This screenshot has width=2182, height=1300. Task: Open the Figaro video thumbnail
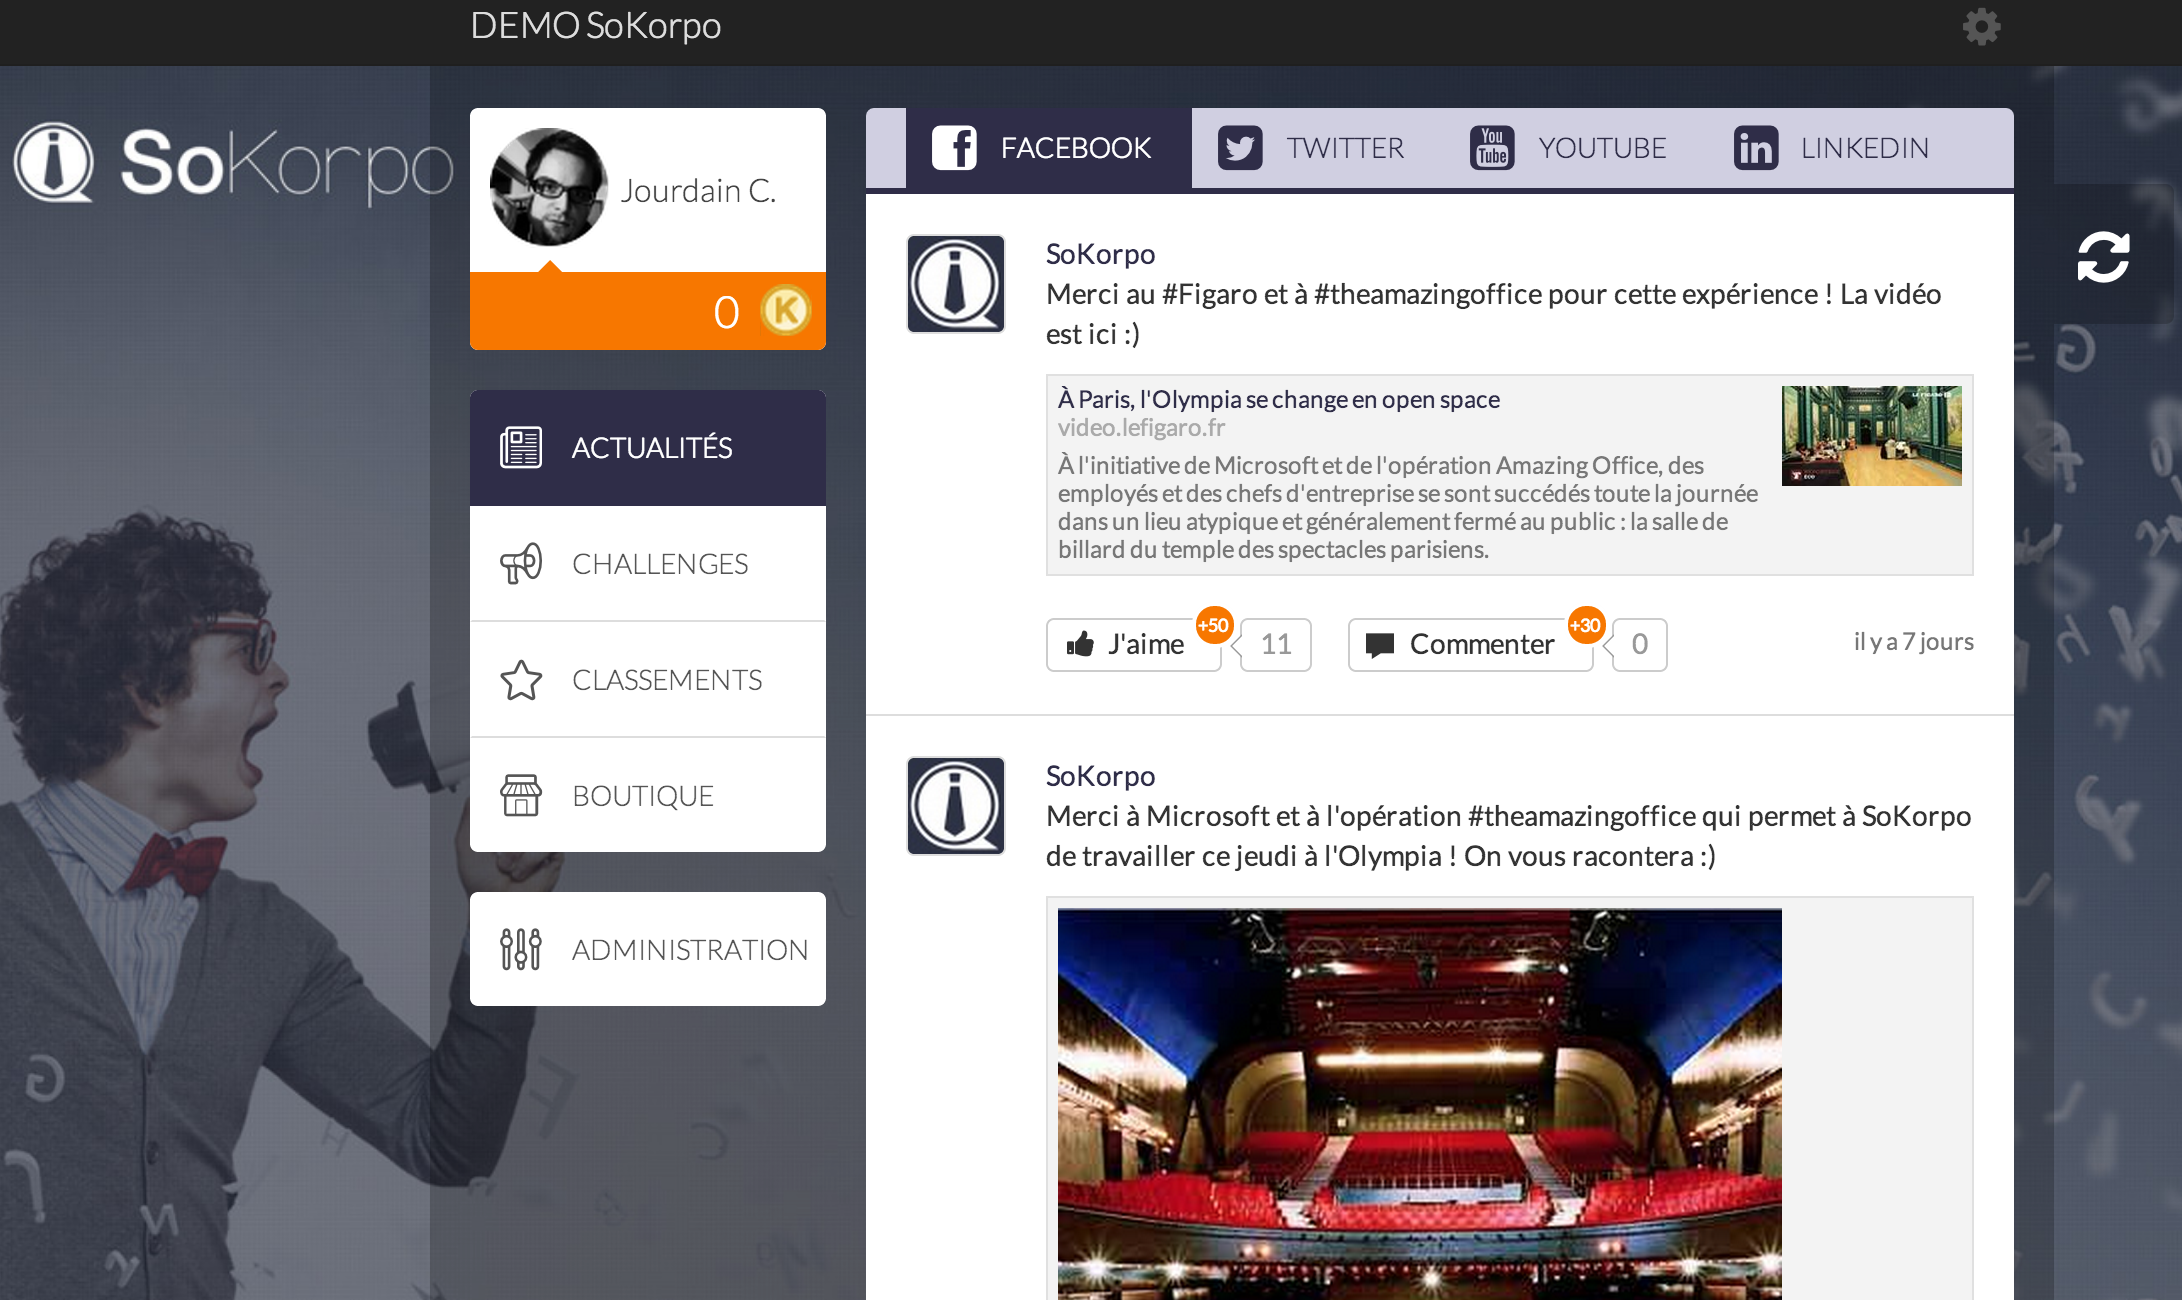(x=1871, y=436)
